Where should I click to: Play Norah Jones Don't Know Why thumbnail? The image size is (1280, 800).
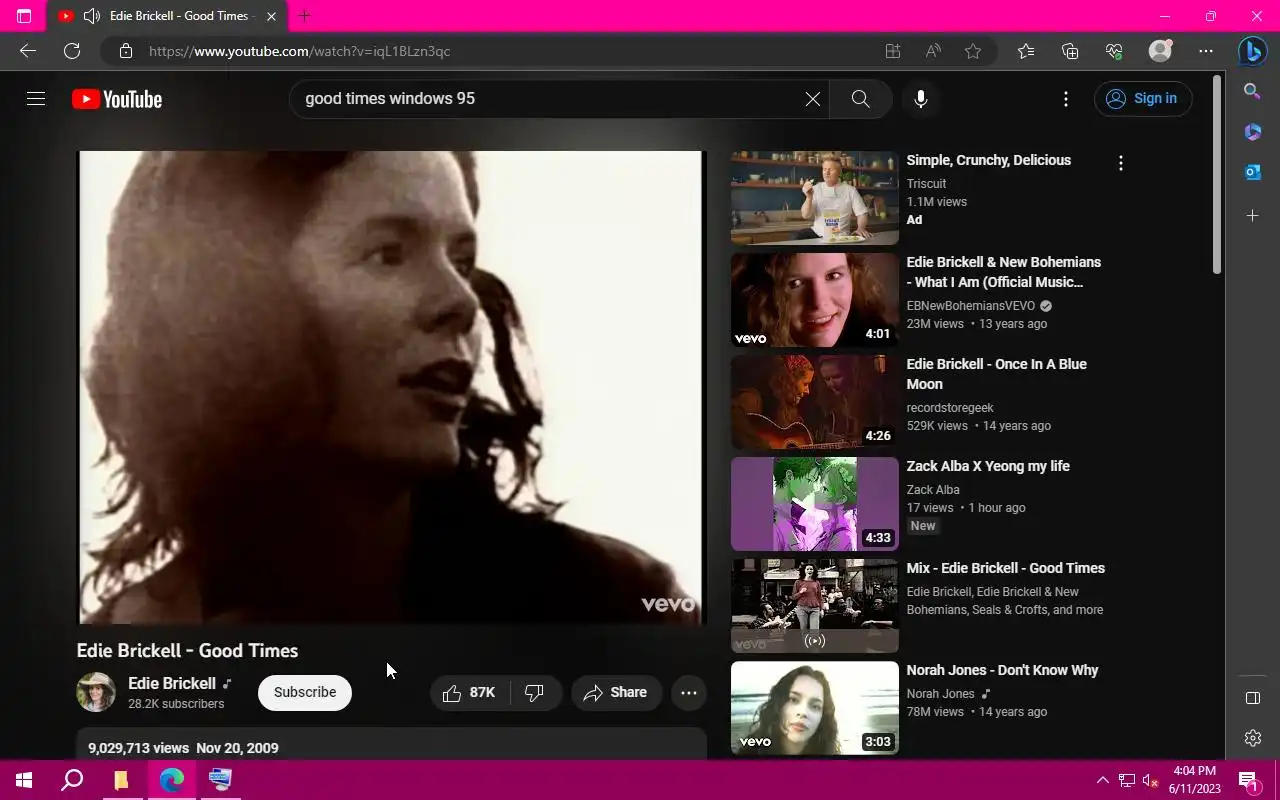(815, 708)
